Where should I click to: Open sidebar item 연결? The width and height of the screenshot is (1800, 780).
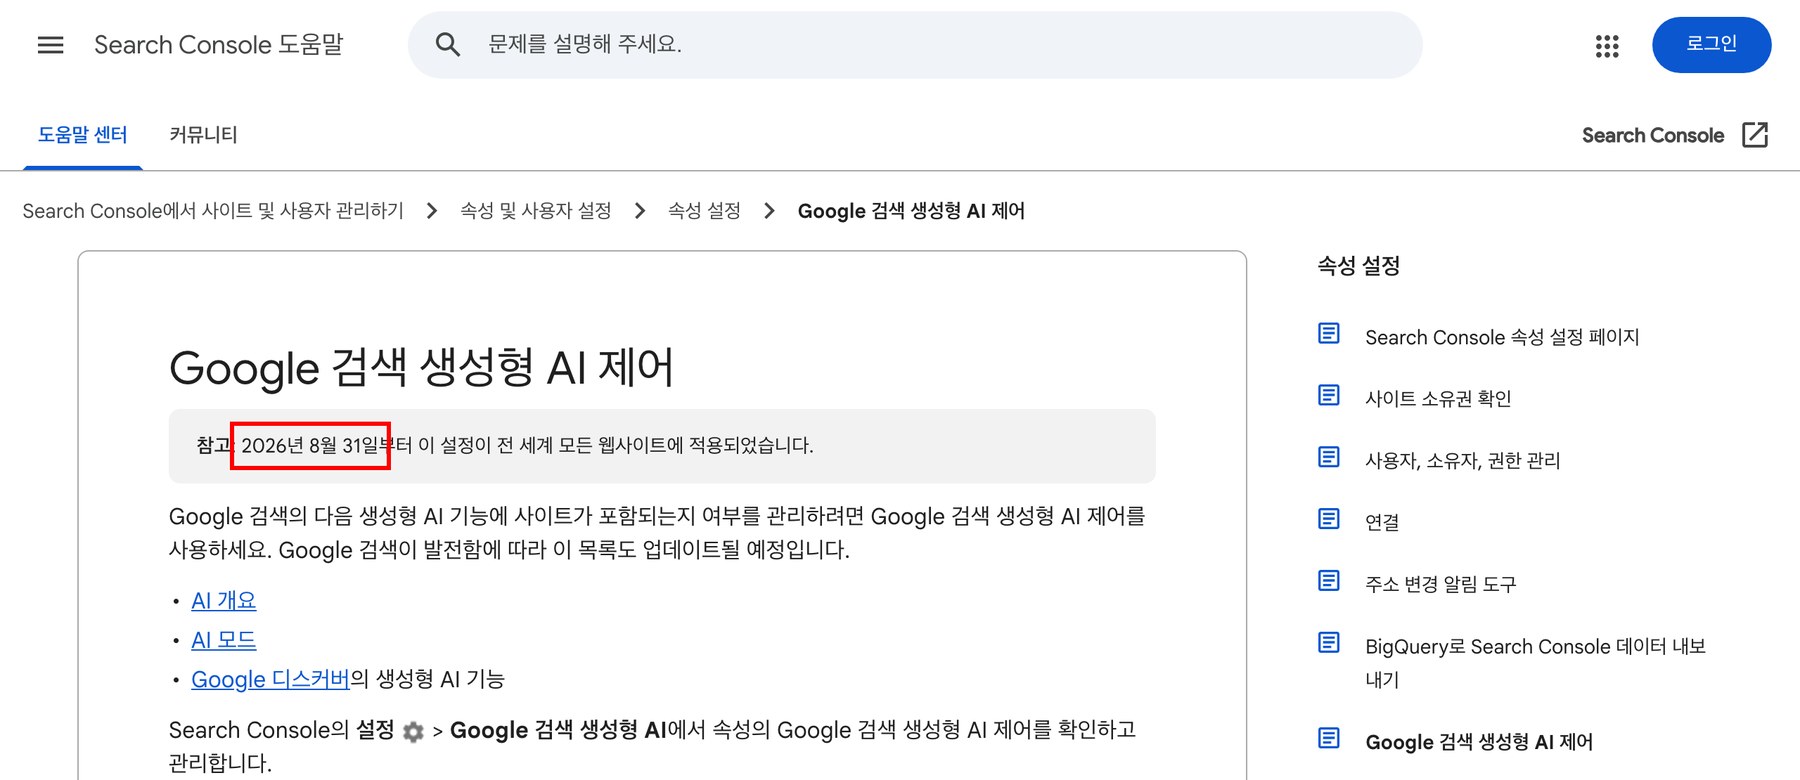click(x=1382, y=522)
